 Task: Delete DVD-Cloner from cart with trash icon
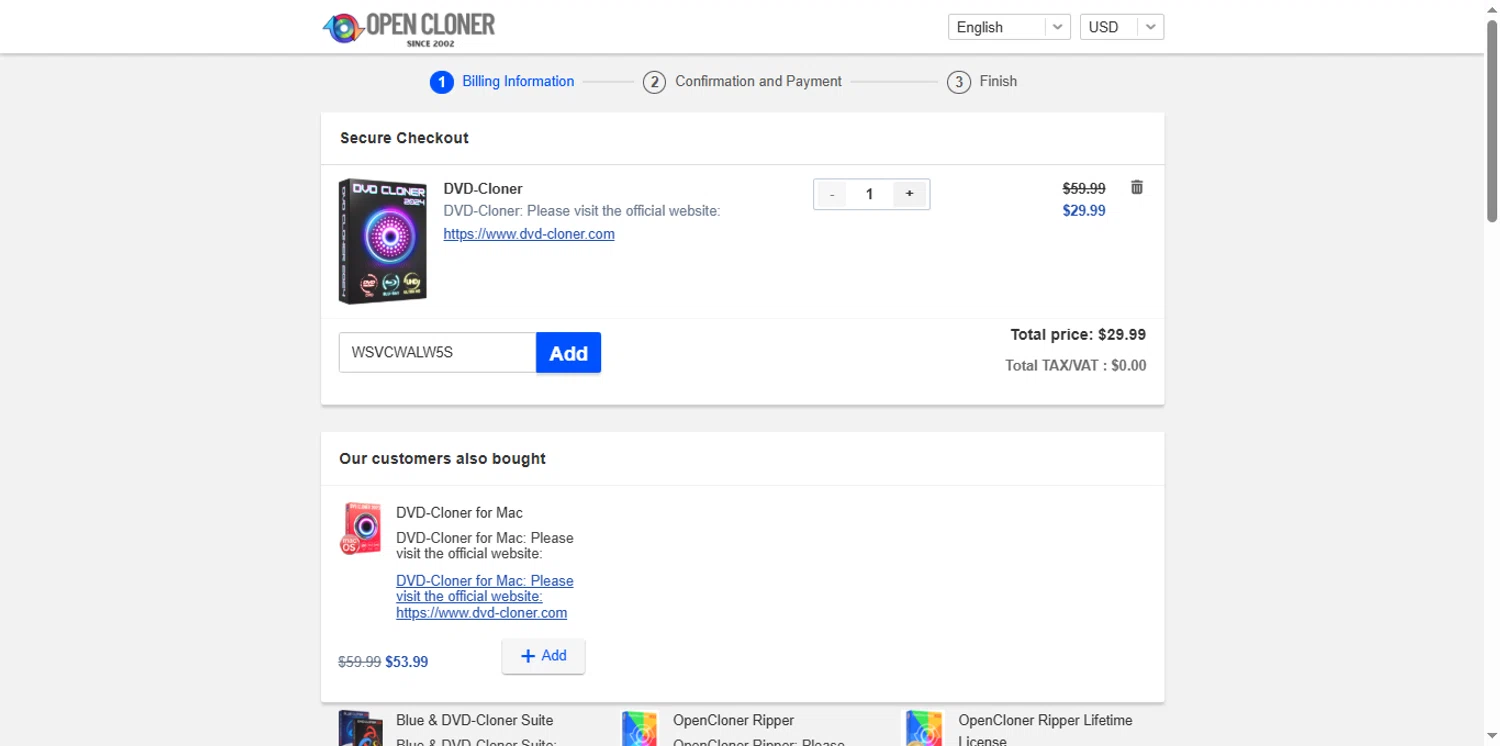pyautogui.click(x=1136, y=187)
